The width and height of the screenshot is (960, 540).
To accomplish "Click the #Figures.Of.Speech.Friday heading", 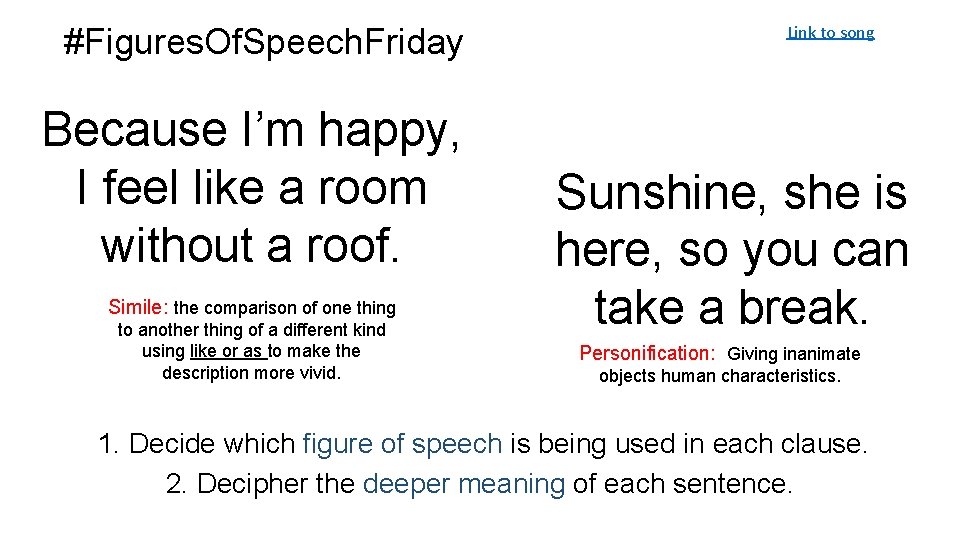I will 263,42.
